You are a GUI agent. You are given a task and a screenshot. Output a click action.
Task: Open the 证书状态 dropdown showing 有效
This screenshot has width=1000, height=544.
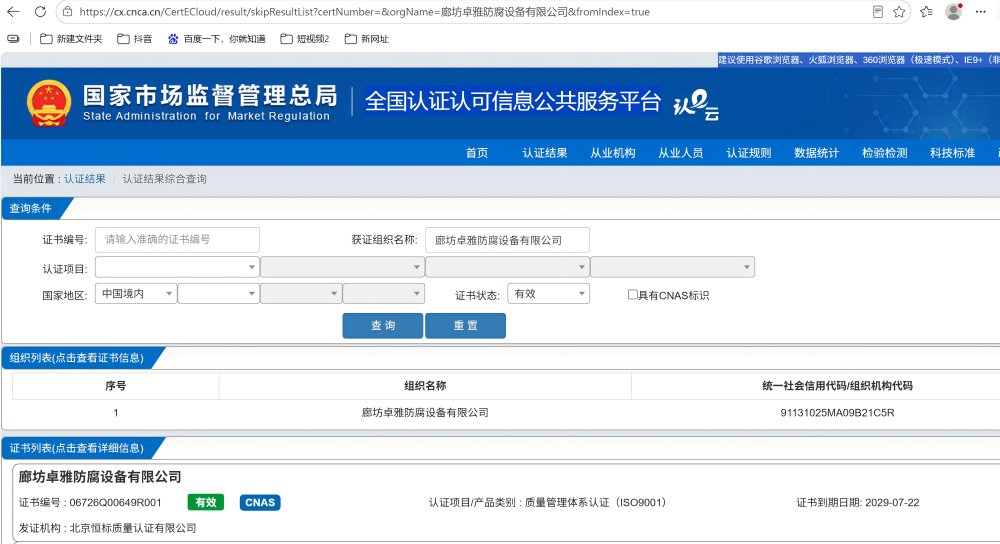[x=548, y=293]
